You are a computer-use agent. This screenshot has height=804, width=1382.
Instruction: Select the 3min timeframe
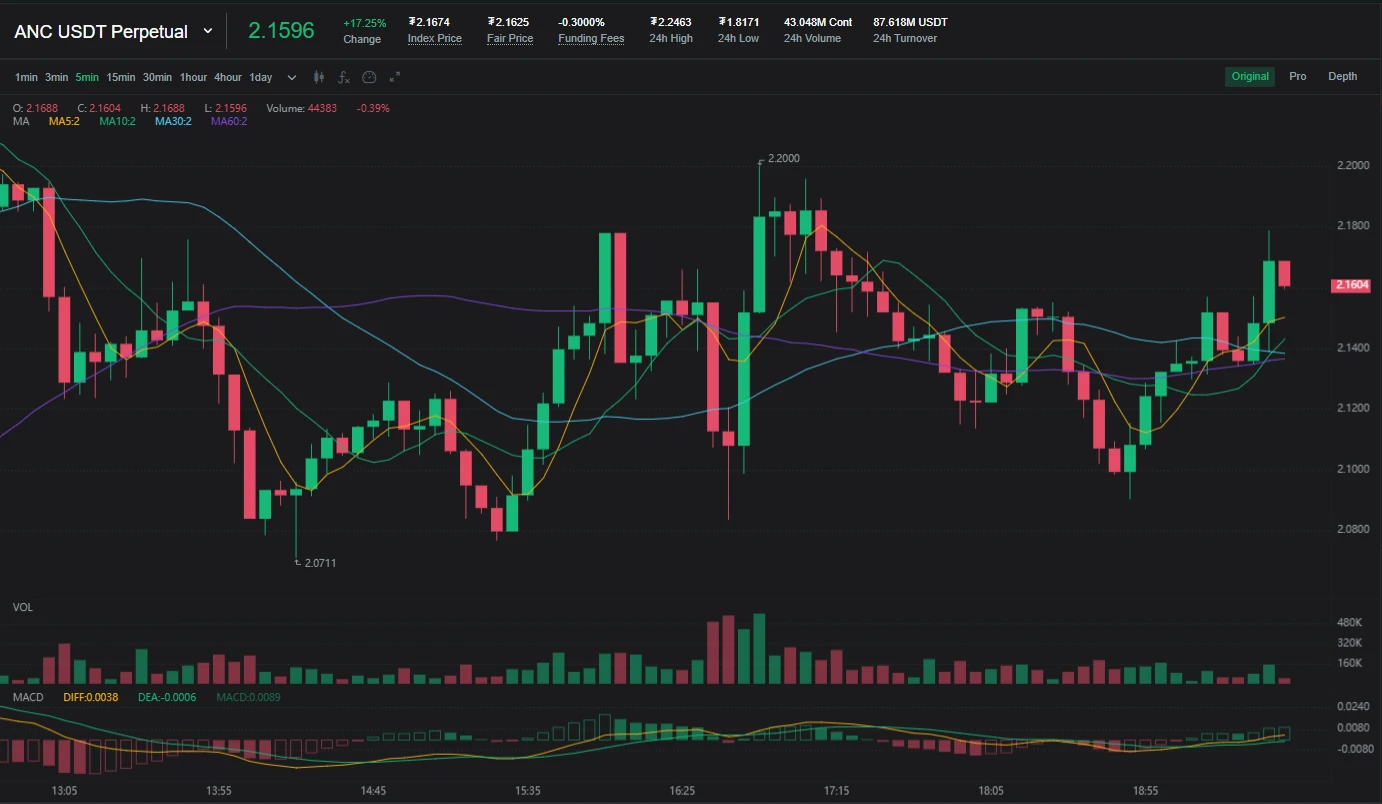56,77
